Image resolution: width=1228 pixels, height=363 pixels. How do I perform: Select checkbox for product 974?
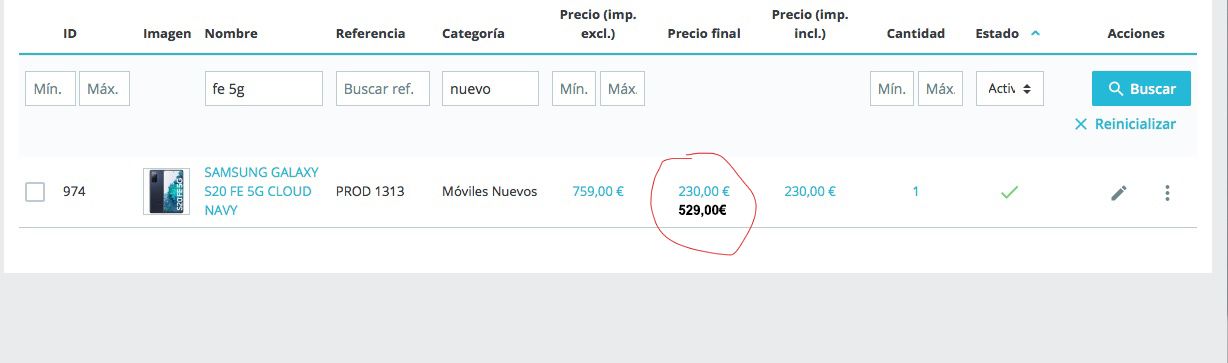[x=35, y=192]
